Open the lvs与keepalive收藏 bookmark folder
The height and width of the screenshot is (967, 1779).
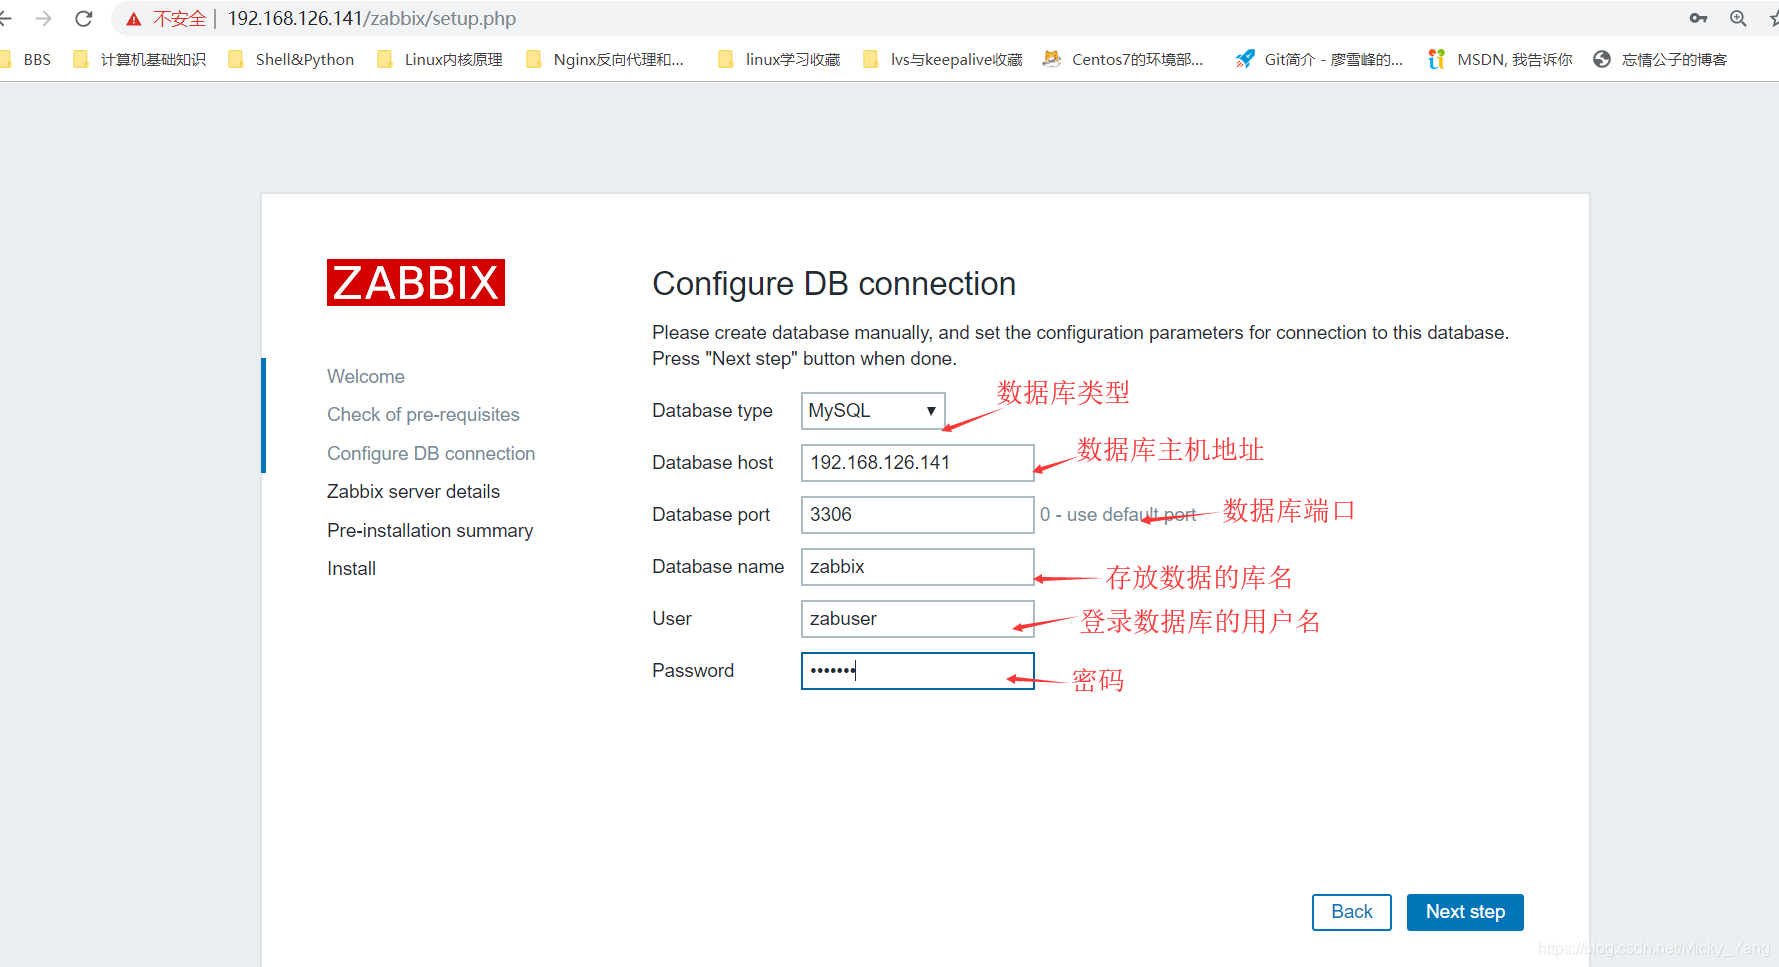[x=943, y=59]
